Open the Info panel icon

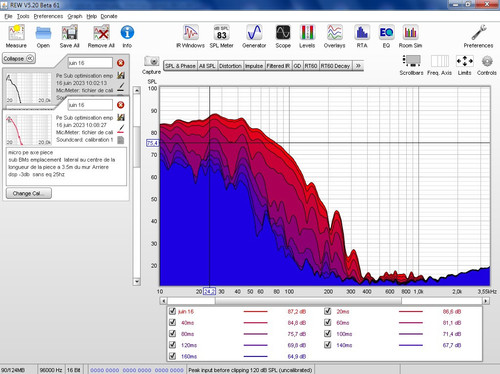(x=127, y=36)
